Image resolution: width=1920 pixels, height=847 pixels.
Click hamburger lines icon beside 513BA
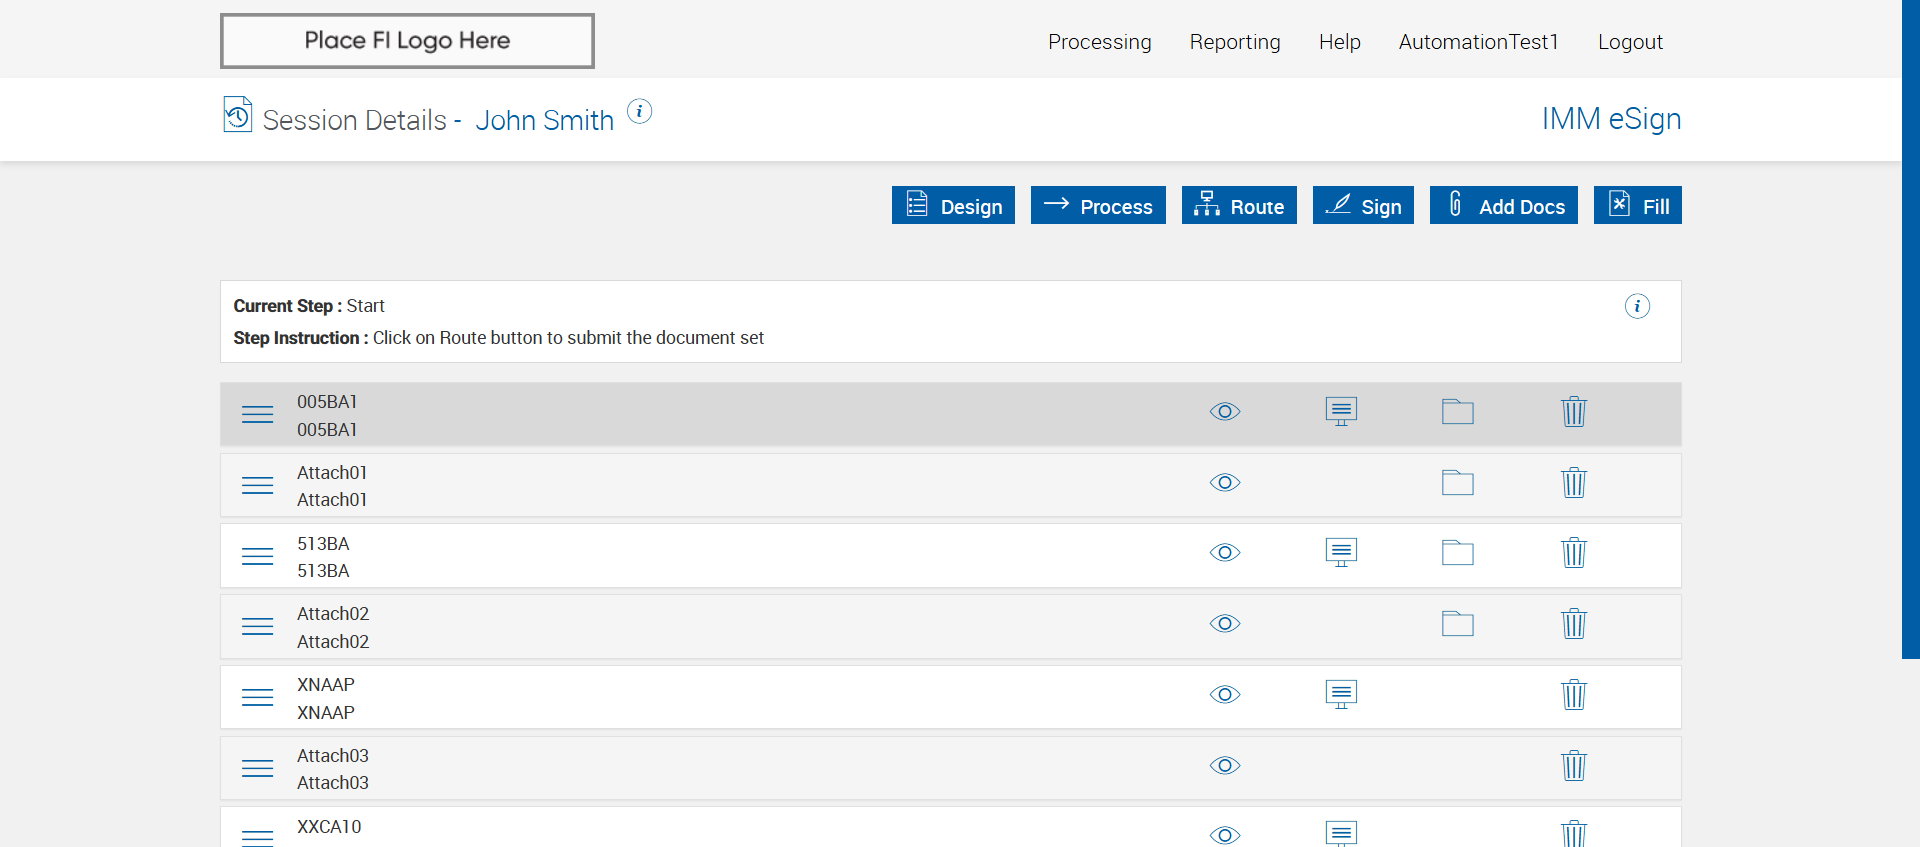257,556
